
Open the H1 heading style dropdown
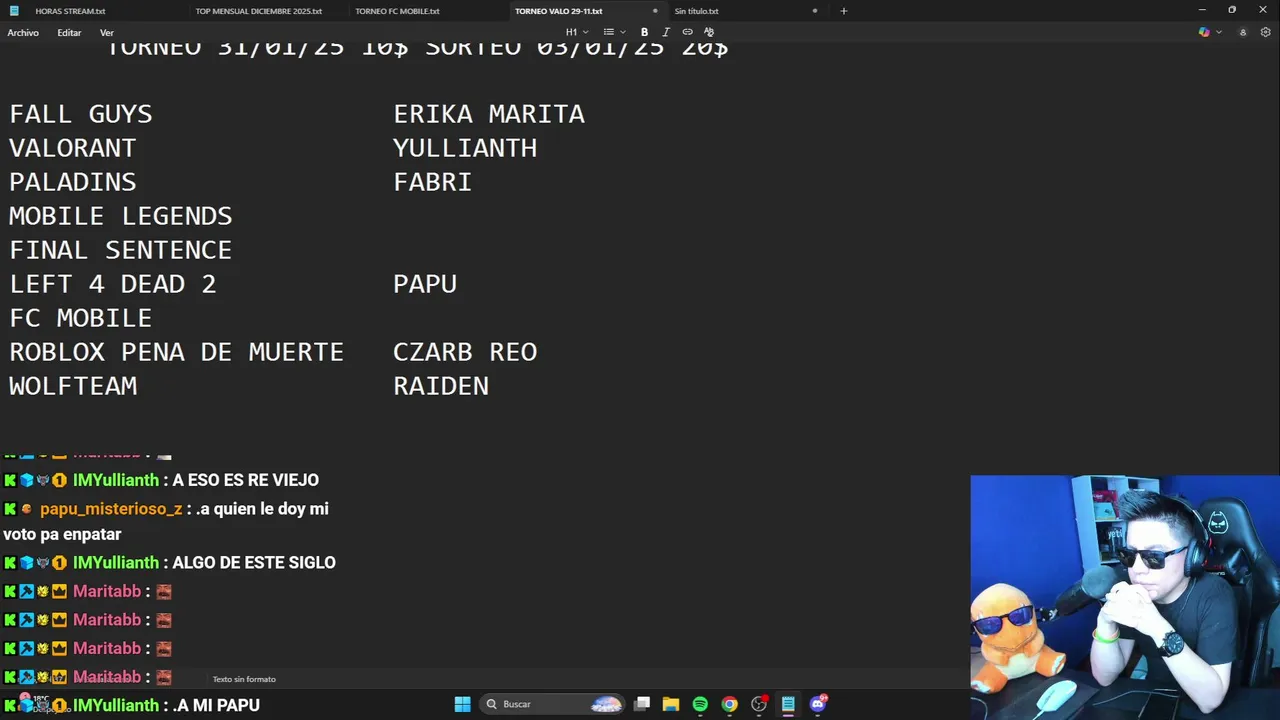click(575, 32)
